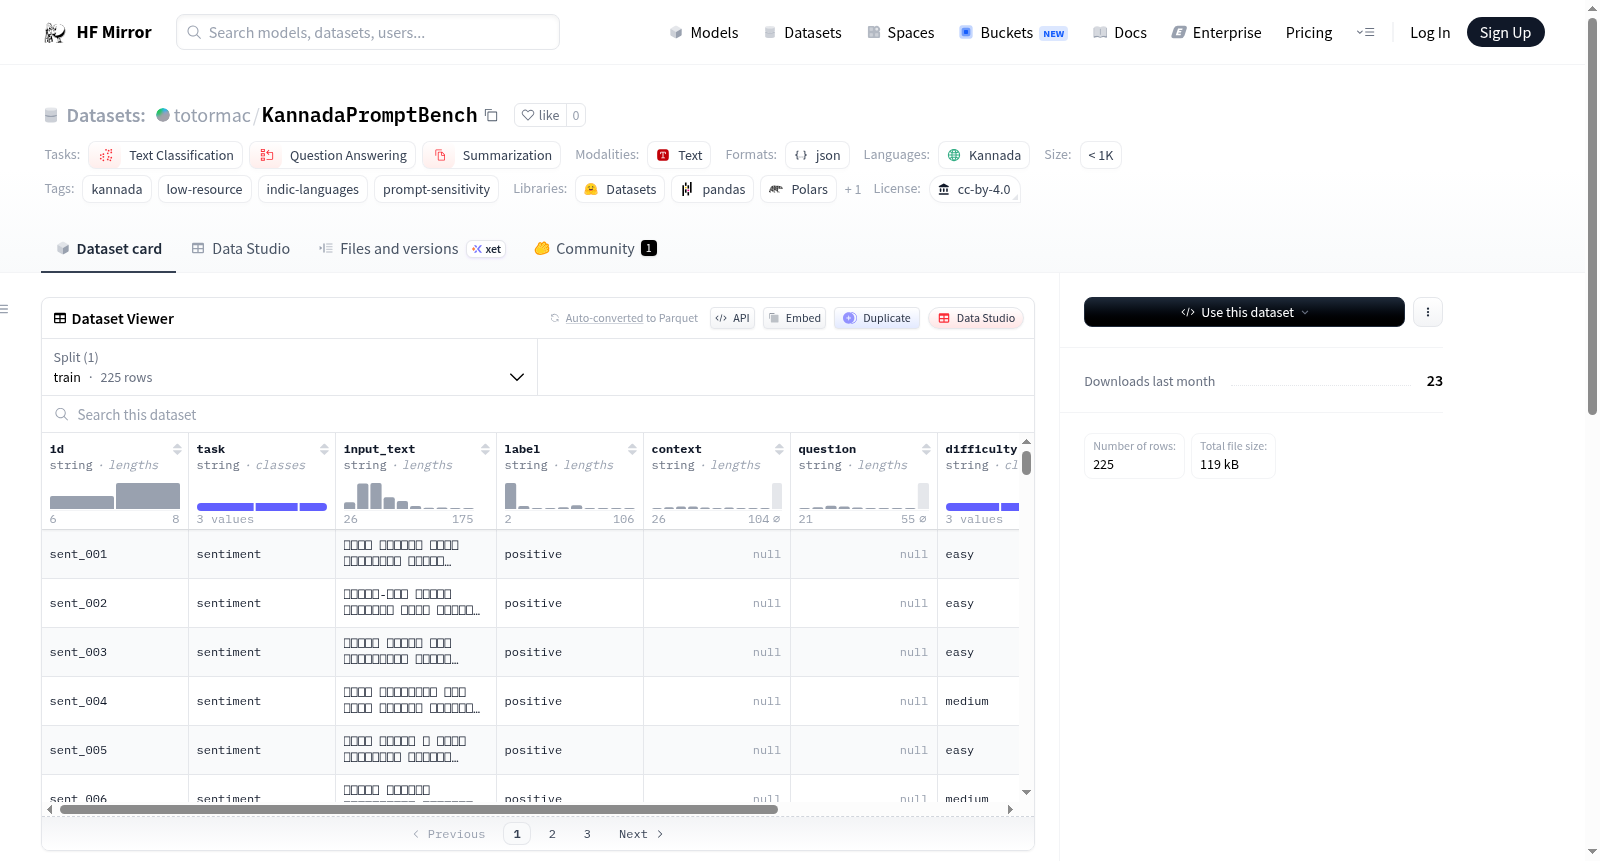Sort the input_text column
The image size is (1600, 861).
pyautogui.click(x=485, y=449)
